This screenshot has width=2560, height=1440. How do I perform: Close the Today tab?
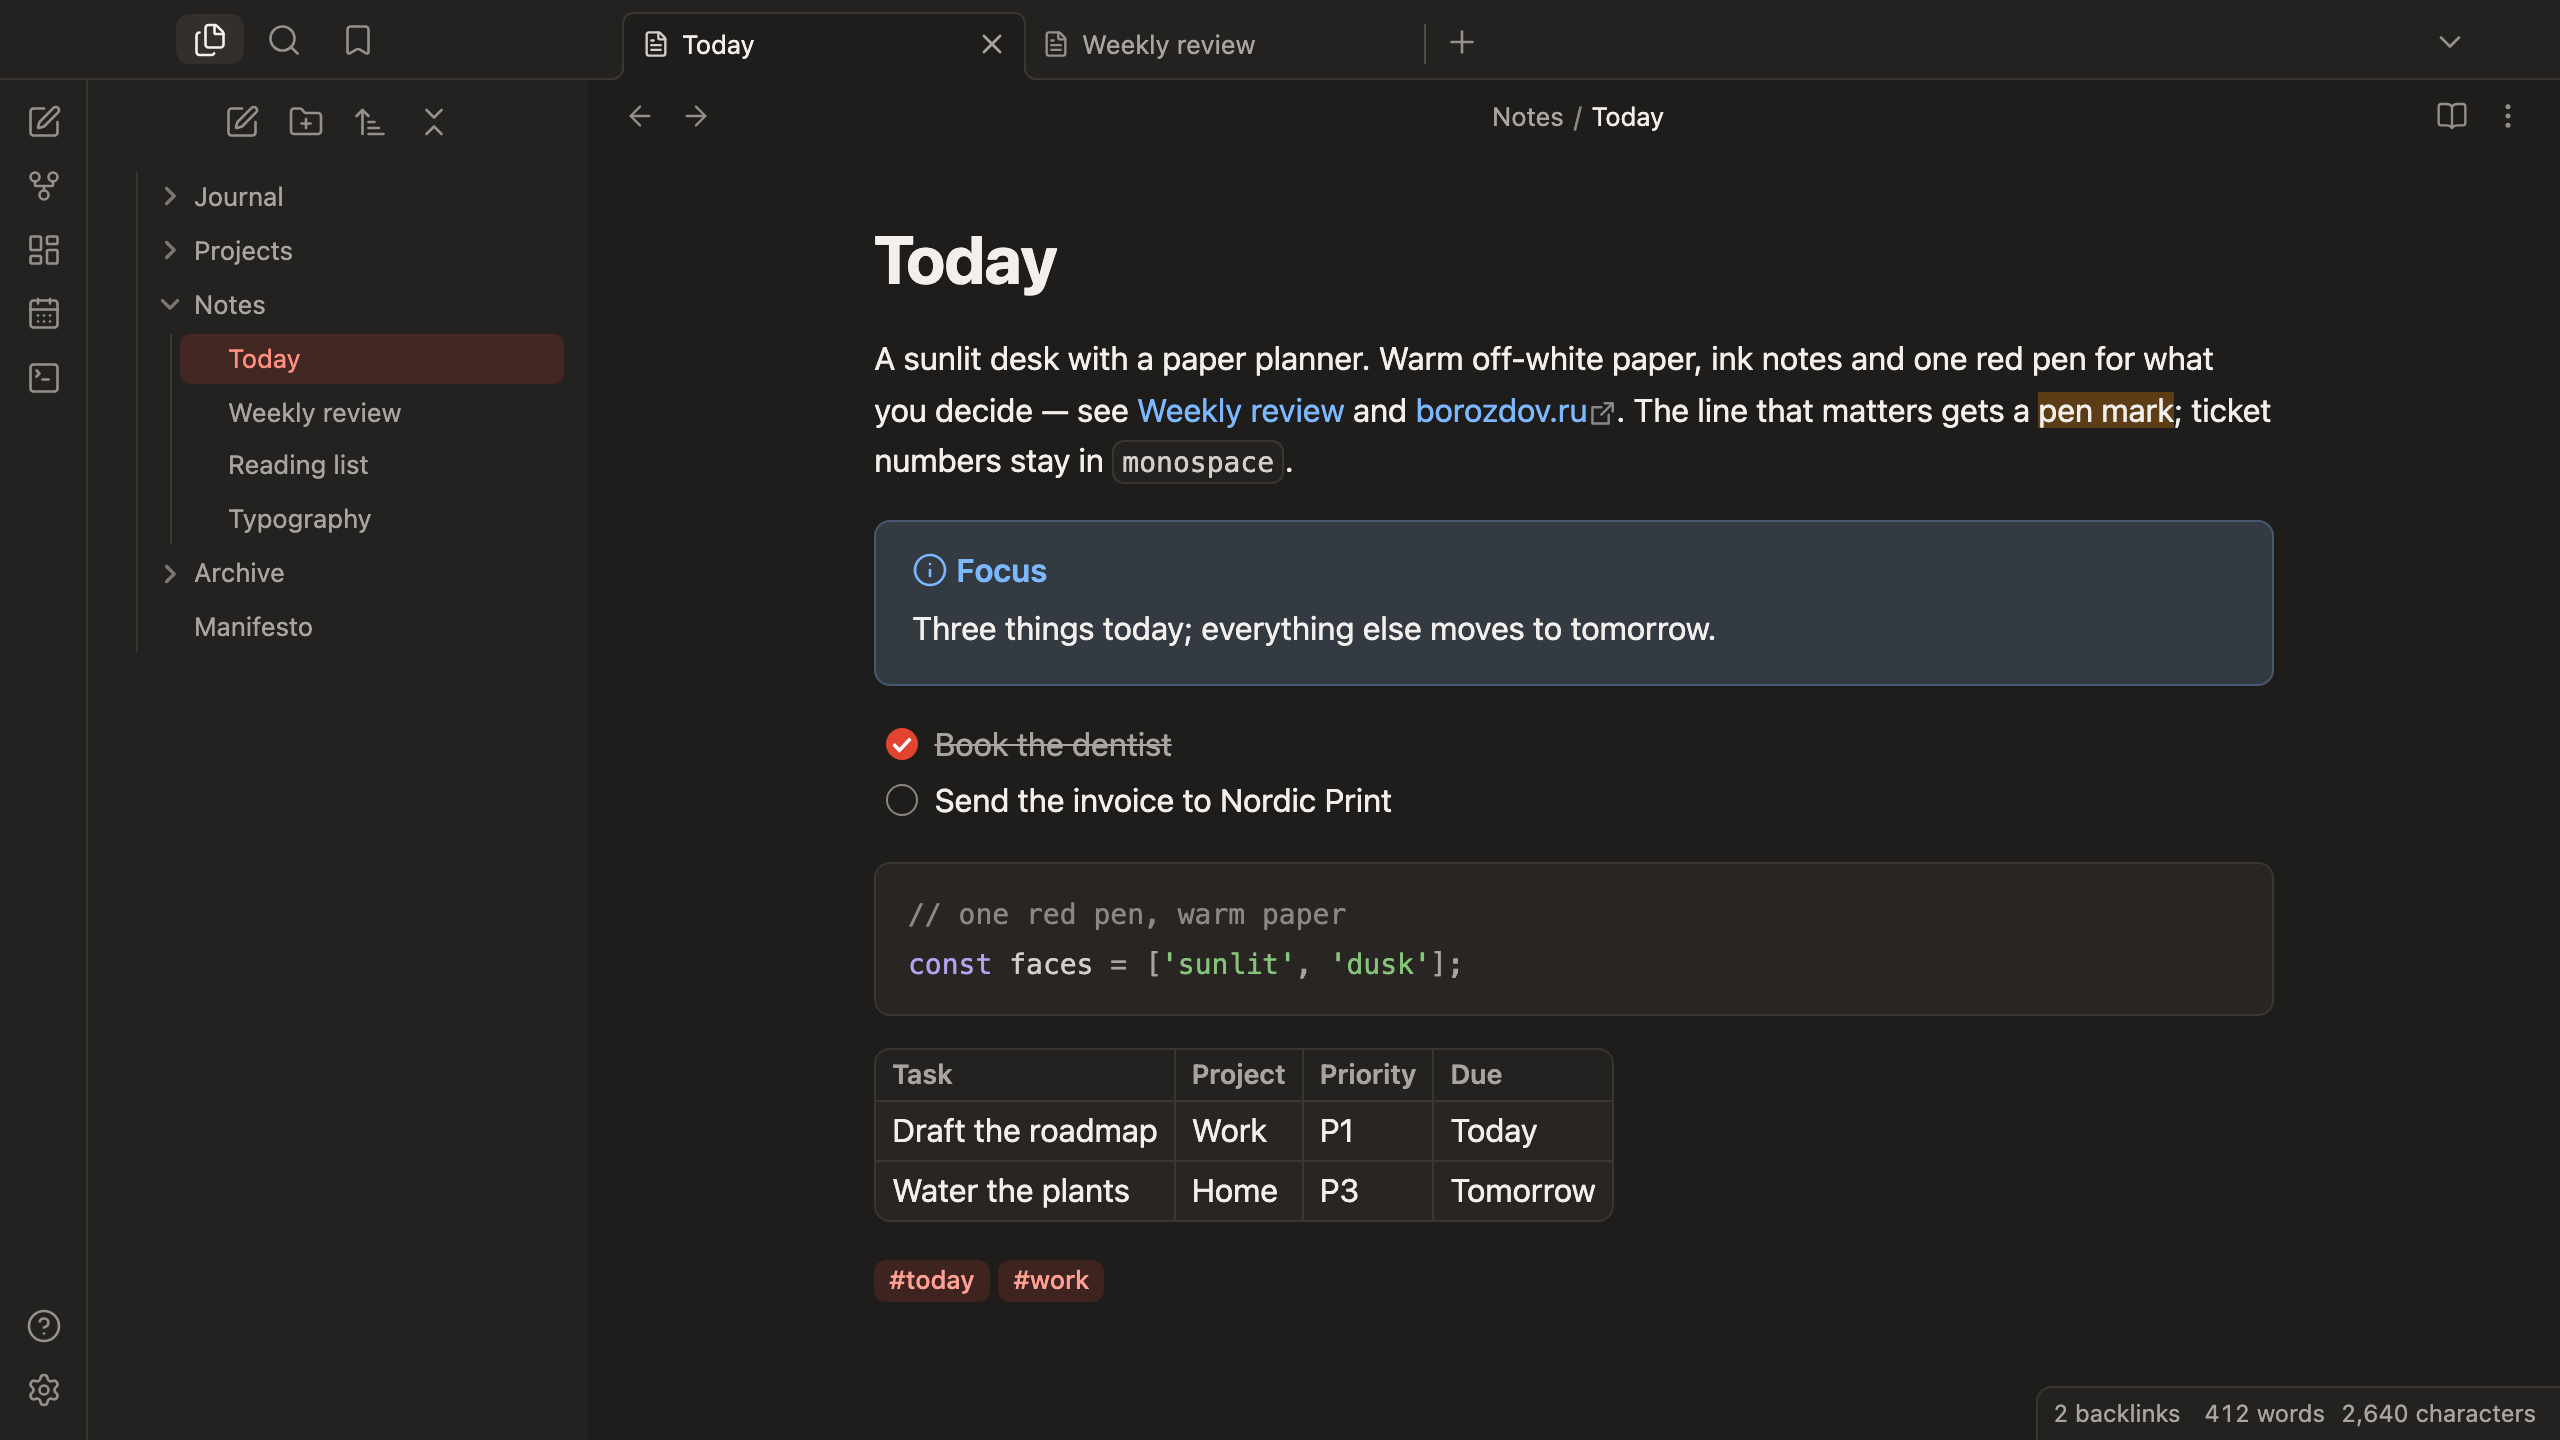tap(992, 44)
